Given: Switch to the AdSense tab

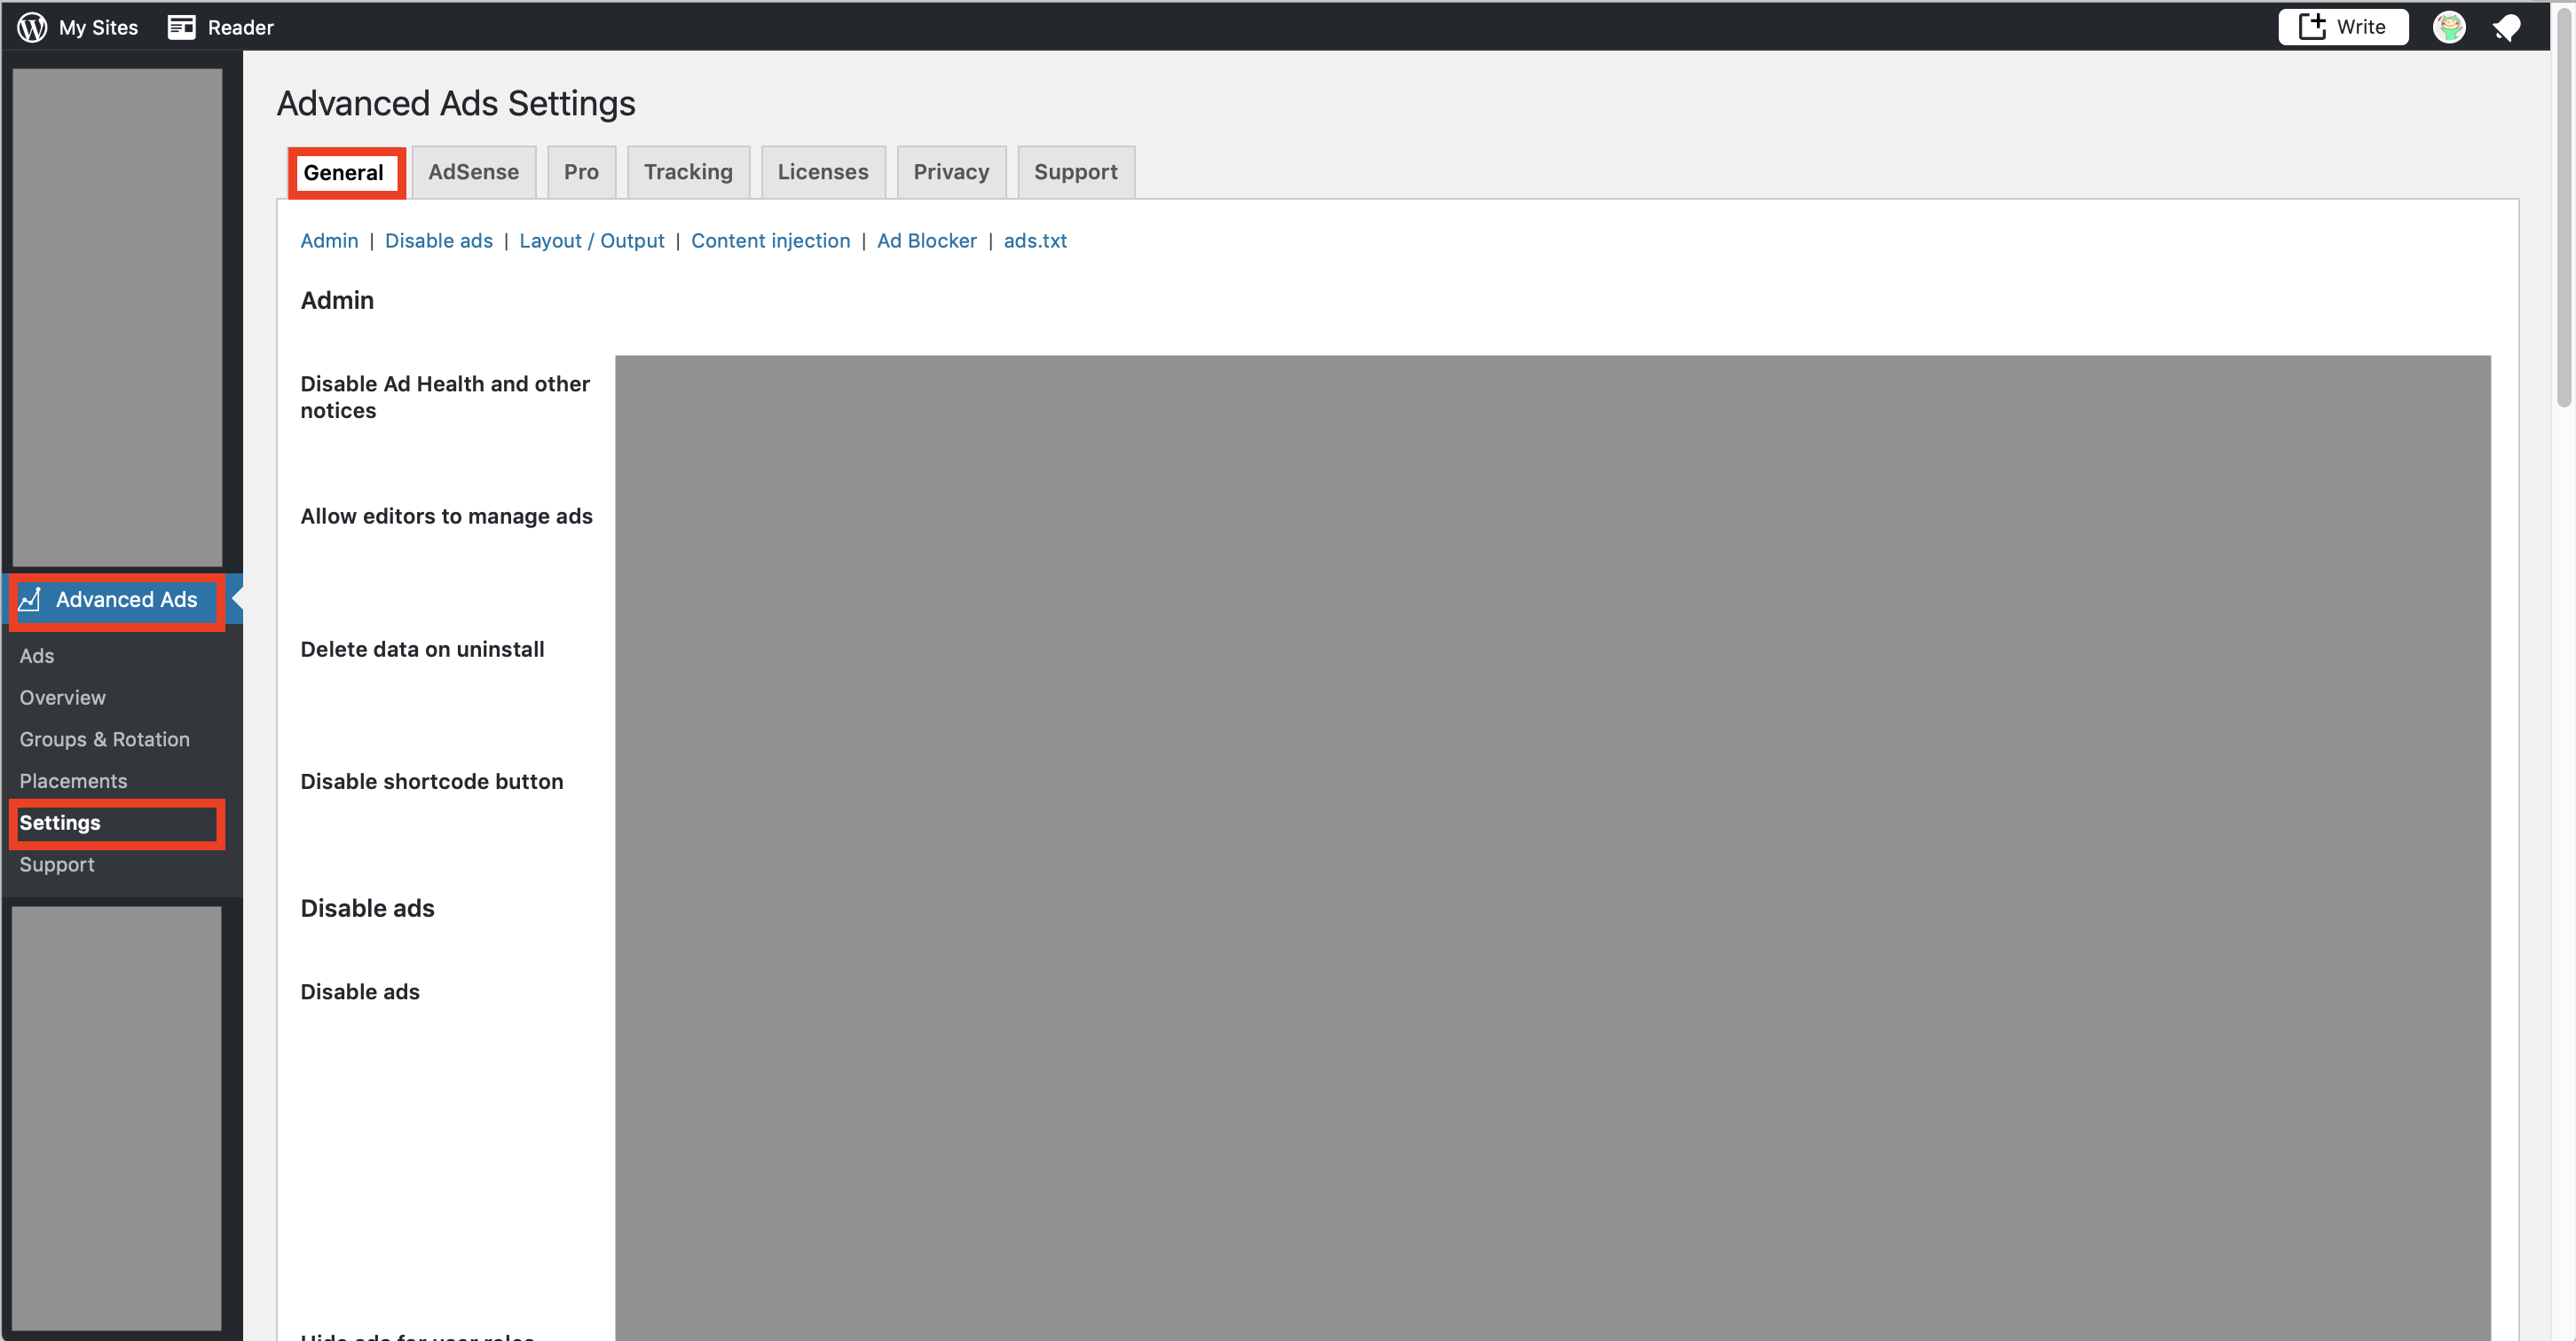Looking at the screenshot, I should 474,172.
